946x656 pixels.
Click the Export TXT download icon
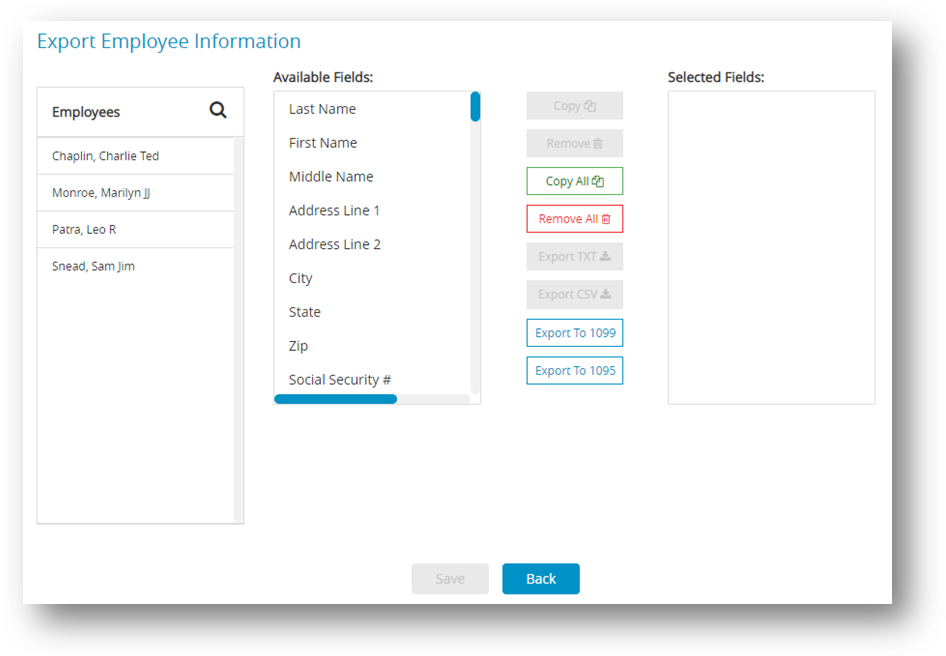[x=604, y=256]
